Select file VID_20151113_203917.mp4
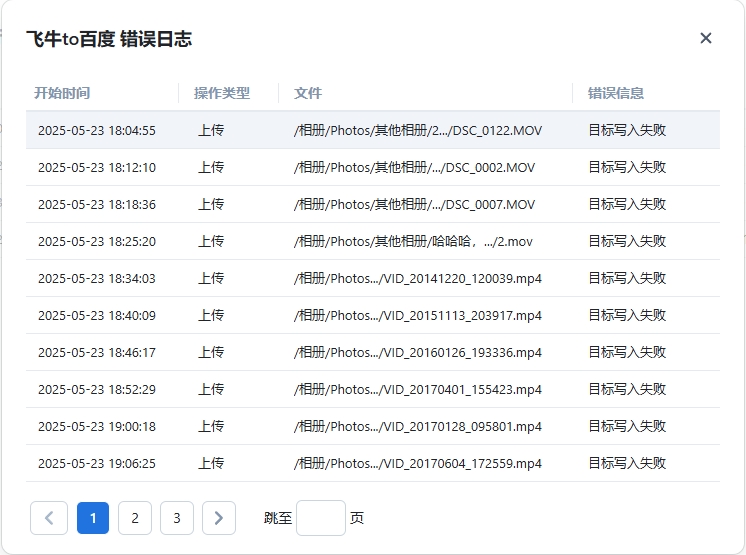 pos(418,315)
